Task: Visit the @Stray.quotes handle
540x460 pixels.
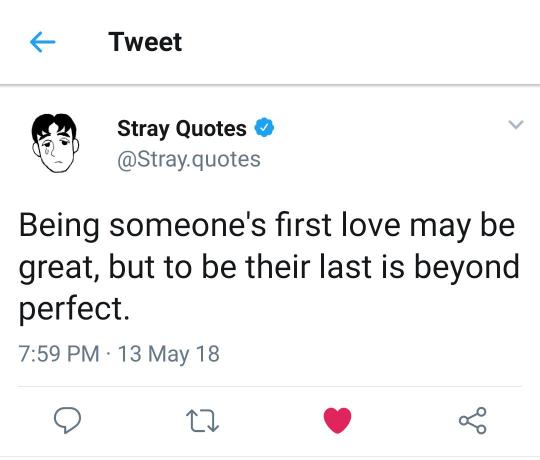Action: tap(189, 160)
